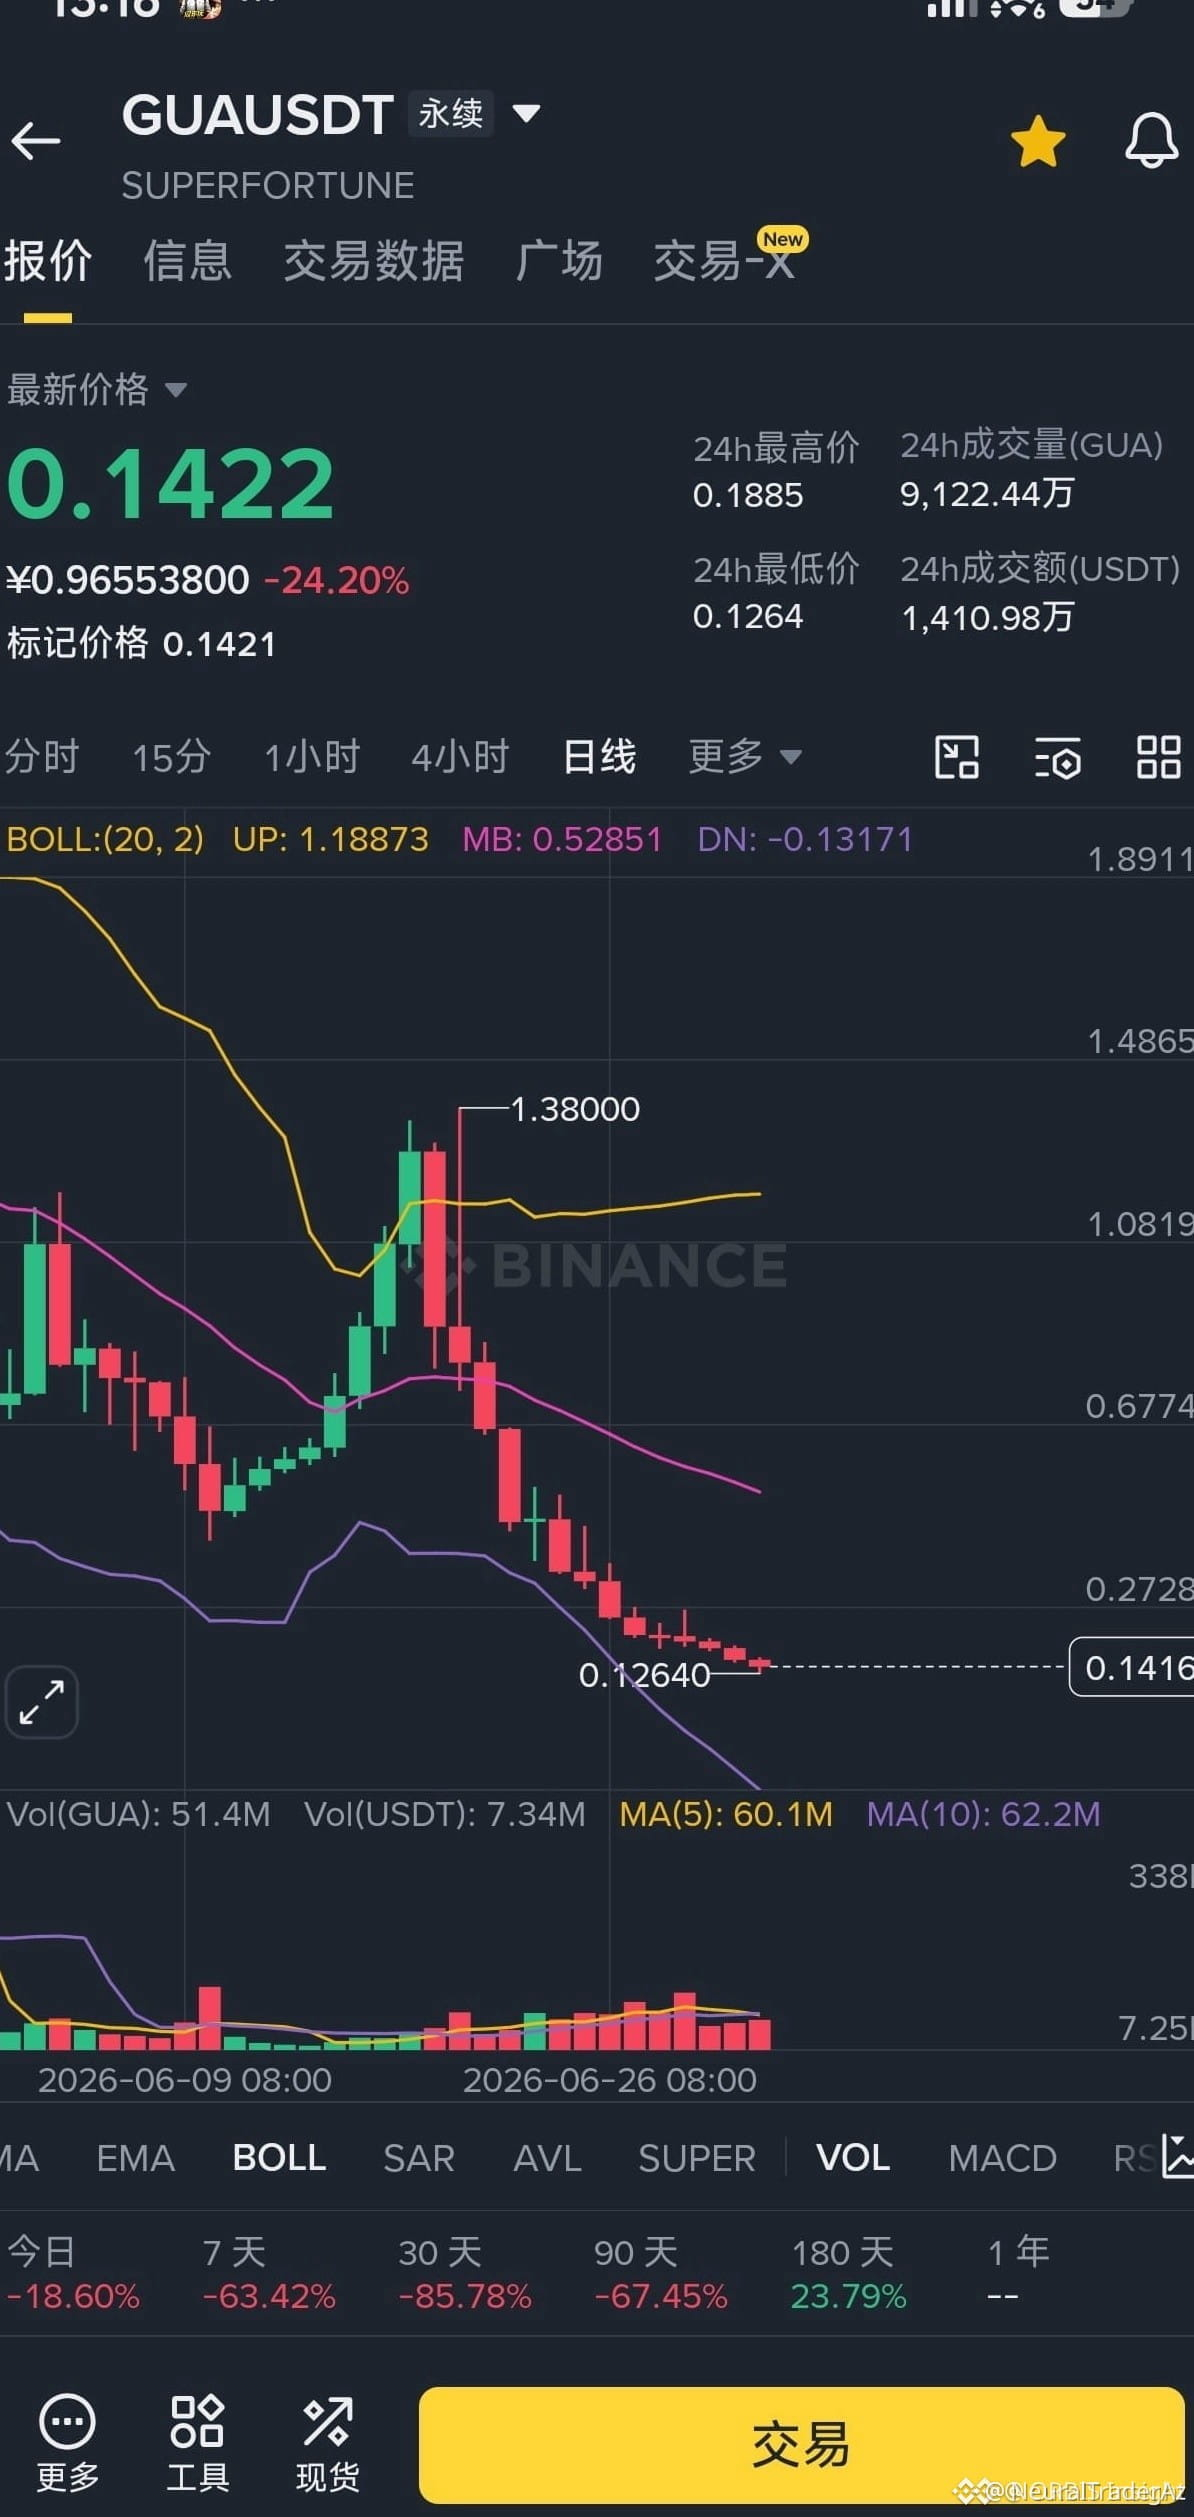Switch to 报价 tab
This screenshot has width=1194, height=2517.
pyautogui.click(x=48, y=262)
